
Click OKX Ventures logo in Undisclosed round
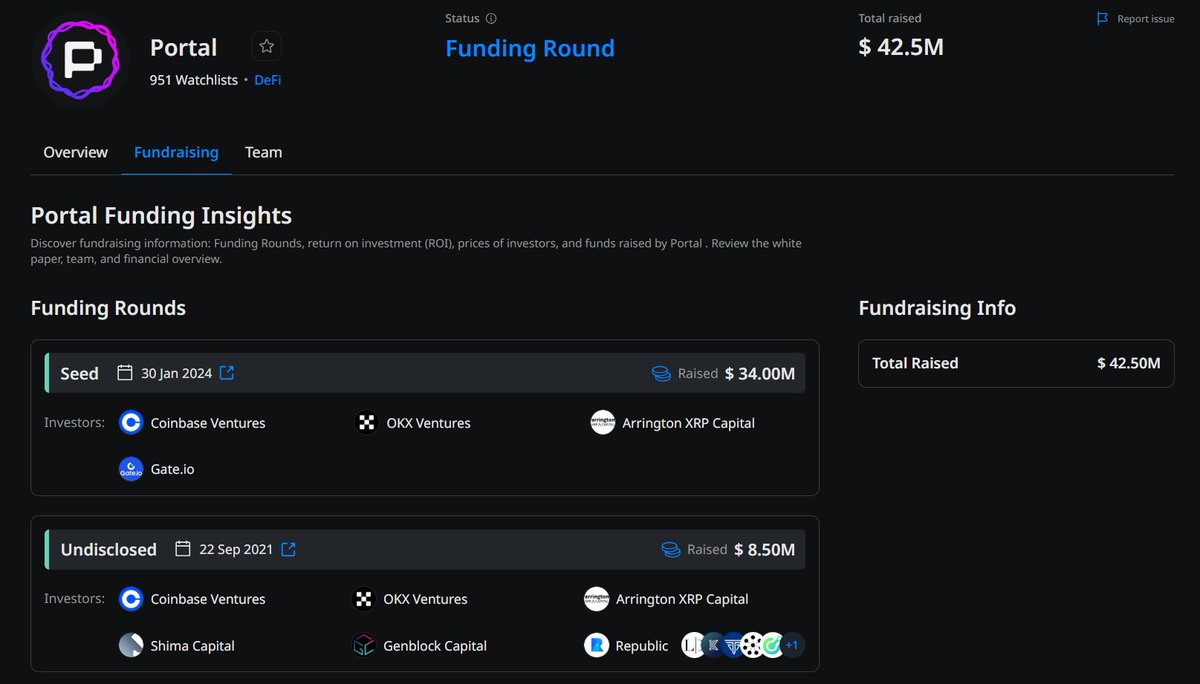coord(364,599)
